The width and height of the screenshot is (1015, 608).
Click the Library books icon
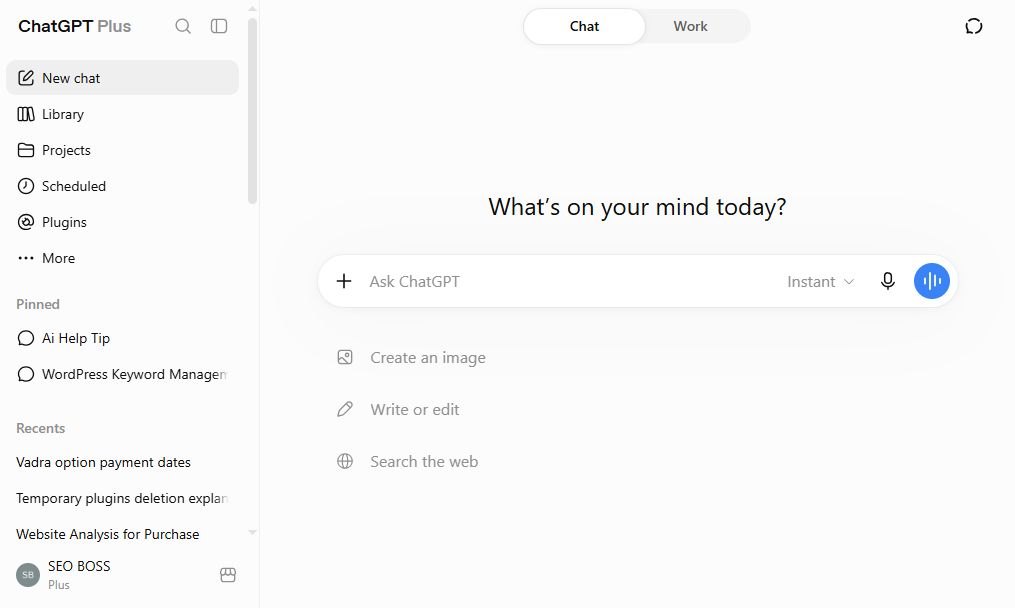(x=26, y=114)
